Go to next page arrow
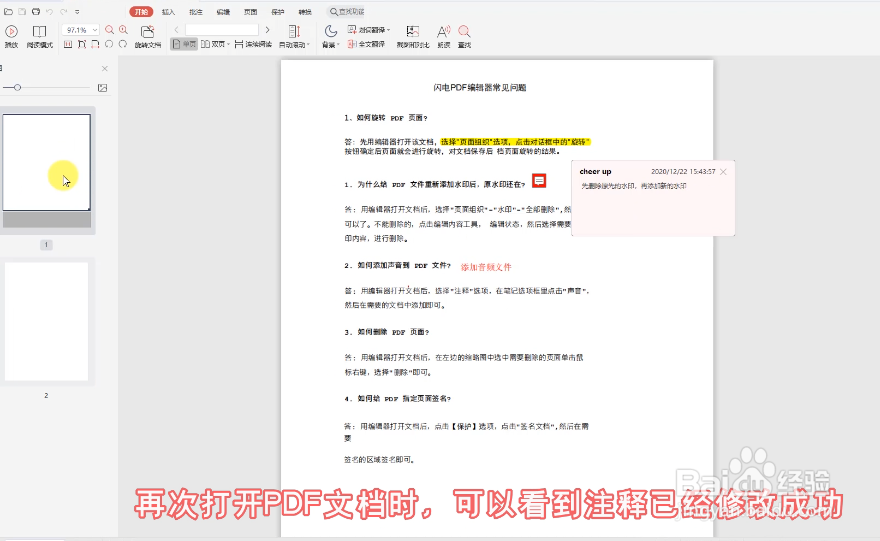Screen dimensions: 880x541 267,30
